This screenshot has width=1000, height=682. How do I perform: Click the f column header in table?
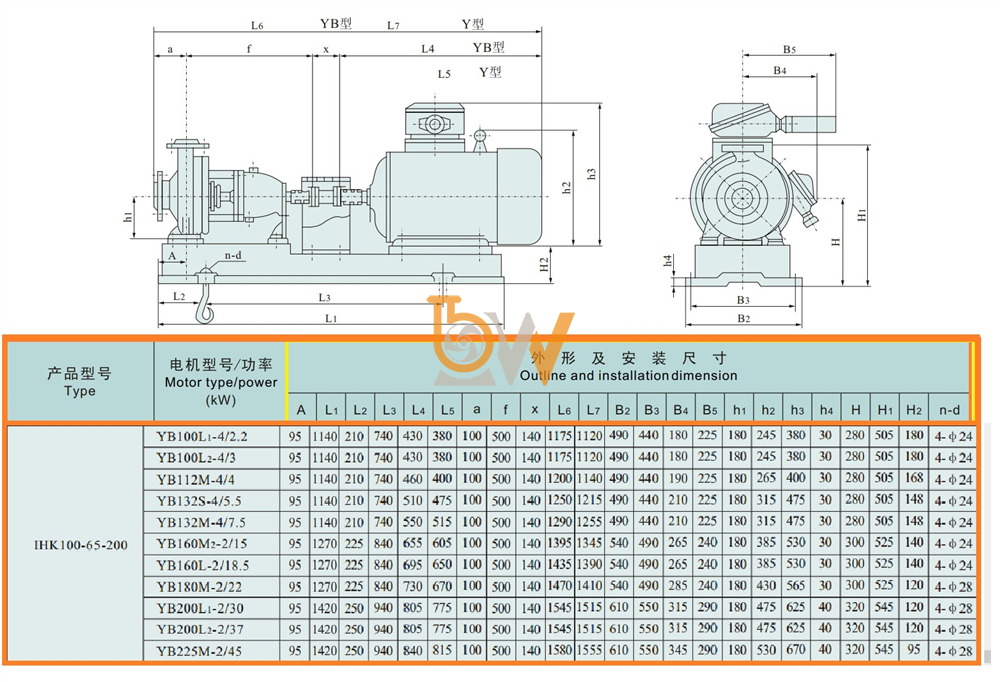[x=506, y=410]
